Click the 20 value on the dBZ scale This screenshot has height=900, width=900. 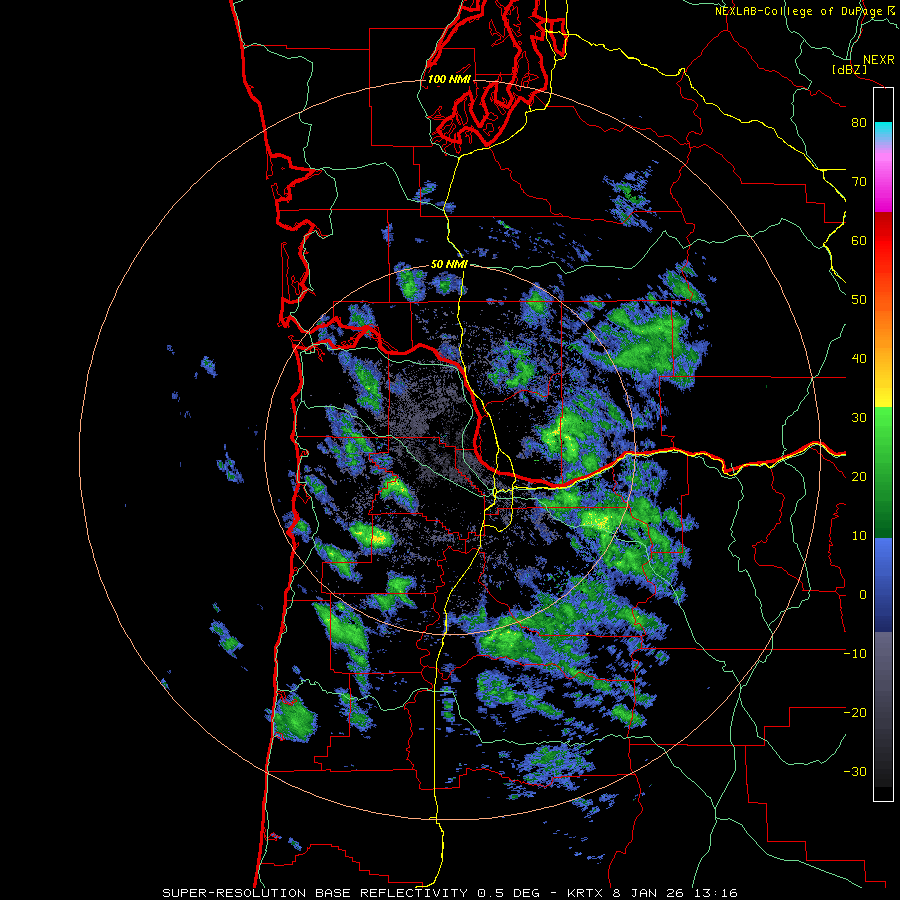(859, 477)
